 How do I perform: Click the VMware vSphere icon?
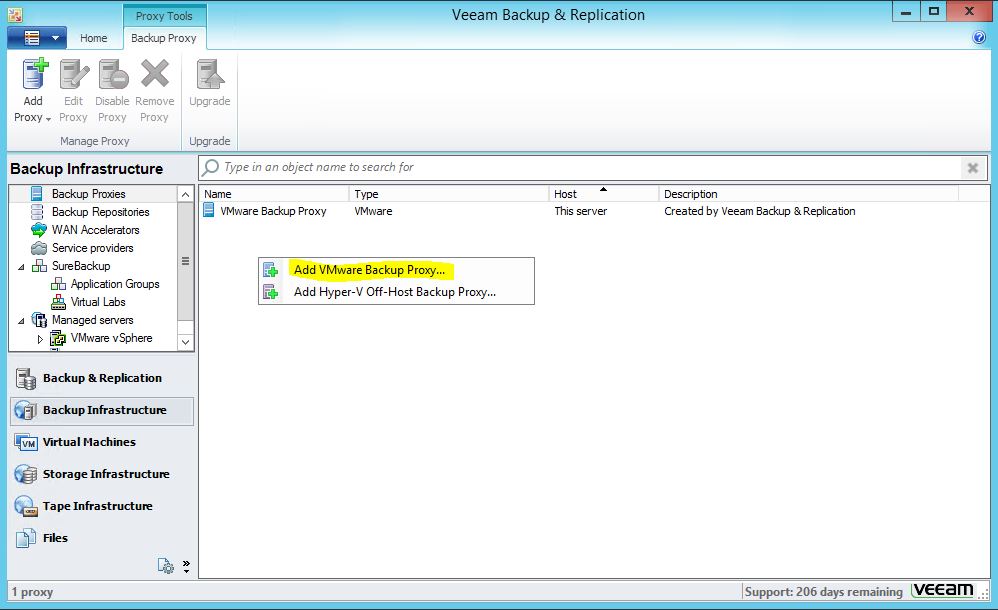pos(58,338)
